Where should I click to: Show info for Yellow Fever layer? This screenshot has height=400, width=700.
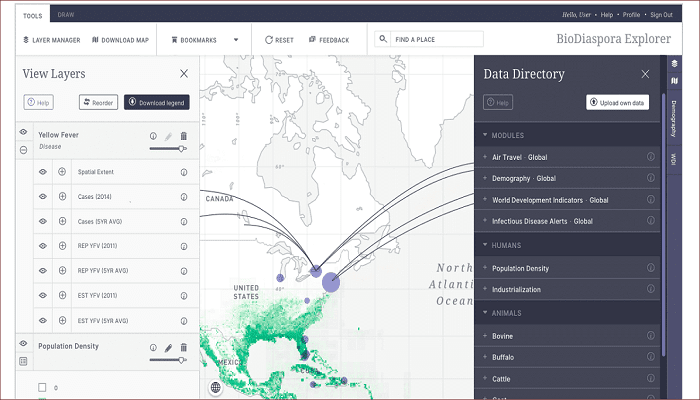click(x=153, y=136)
